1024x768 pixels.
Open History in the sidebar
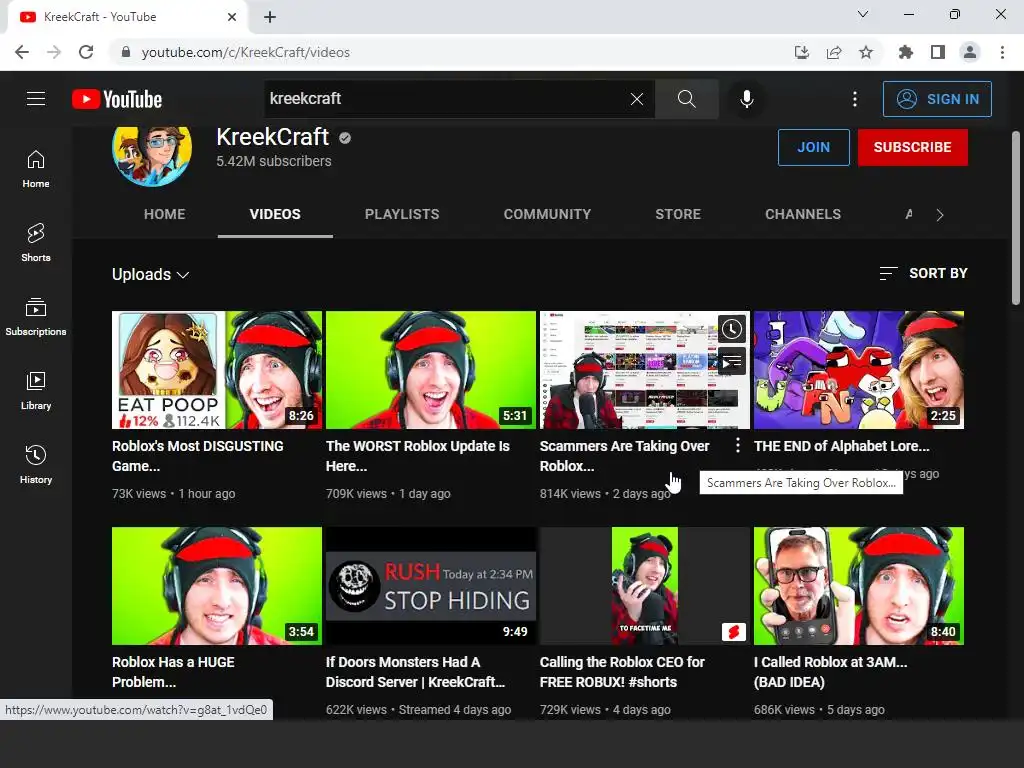36,464
